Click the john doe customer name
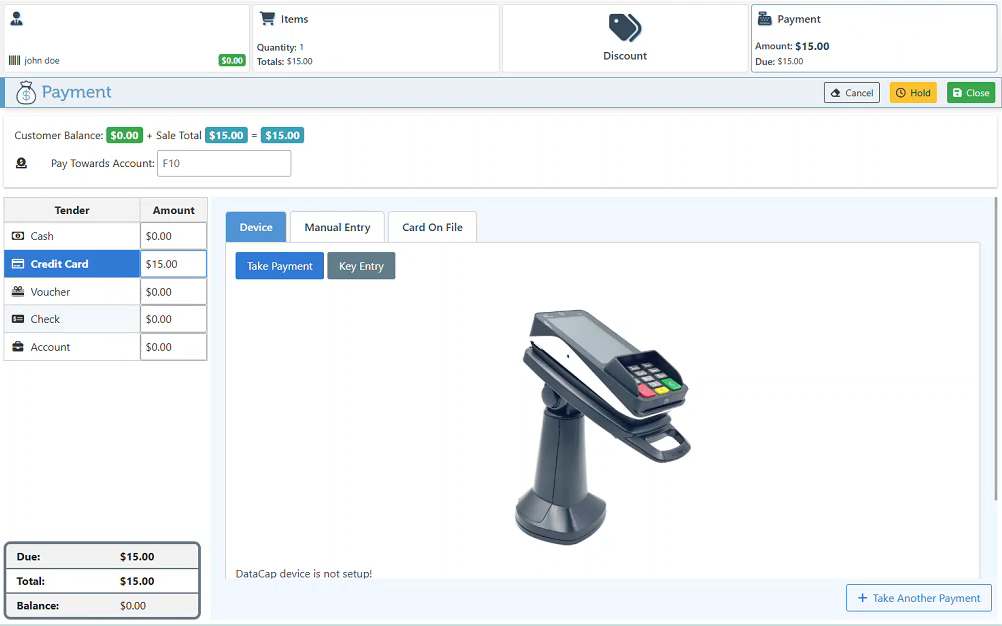Image resolution: width=1002 pixels, height=626 pixels. point(42,61)
